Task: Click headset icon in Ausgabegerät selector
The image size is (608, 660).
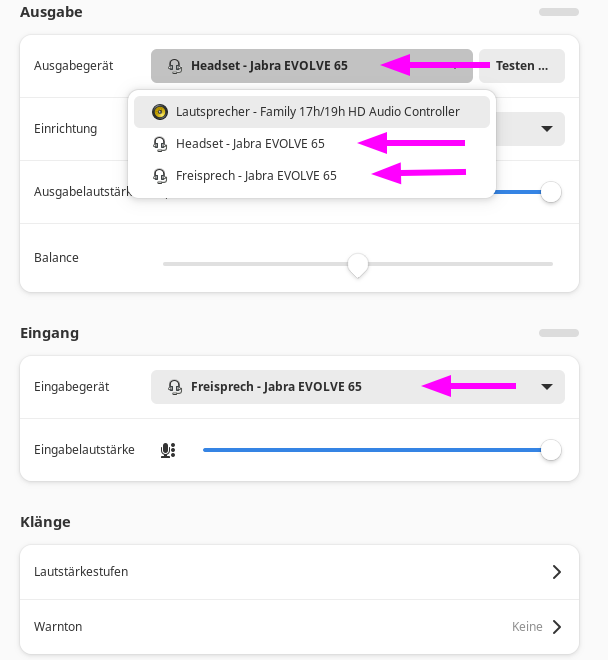Action: [175, 66]
